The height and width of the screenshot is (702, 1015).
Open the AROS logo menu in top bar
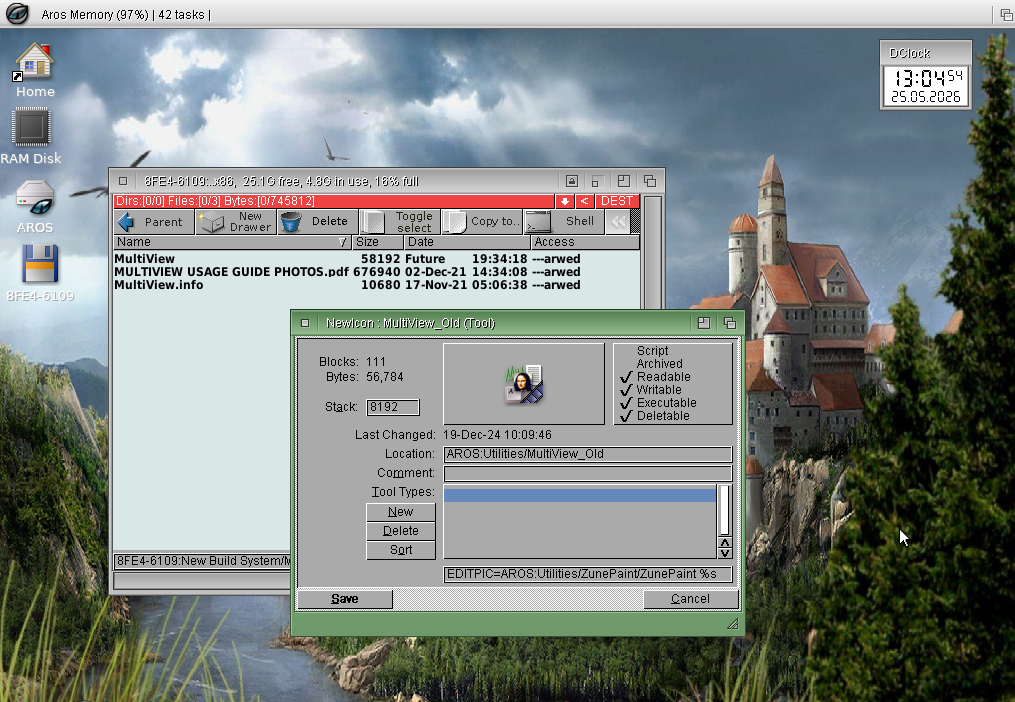tap(17, 14)
